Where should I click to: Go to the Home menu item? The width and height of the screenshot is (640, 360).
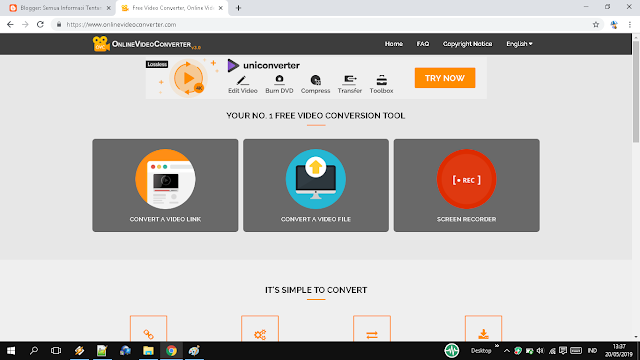pyautogui.click(x=393, y=44)
